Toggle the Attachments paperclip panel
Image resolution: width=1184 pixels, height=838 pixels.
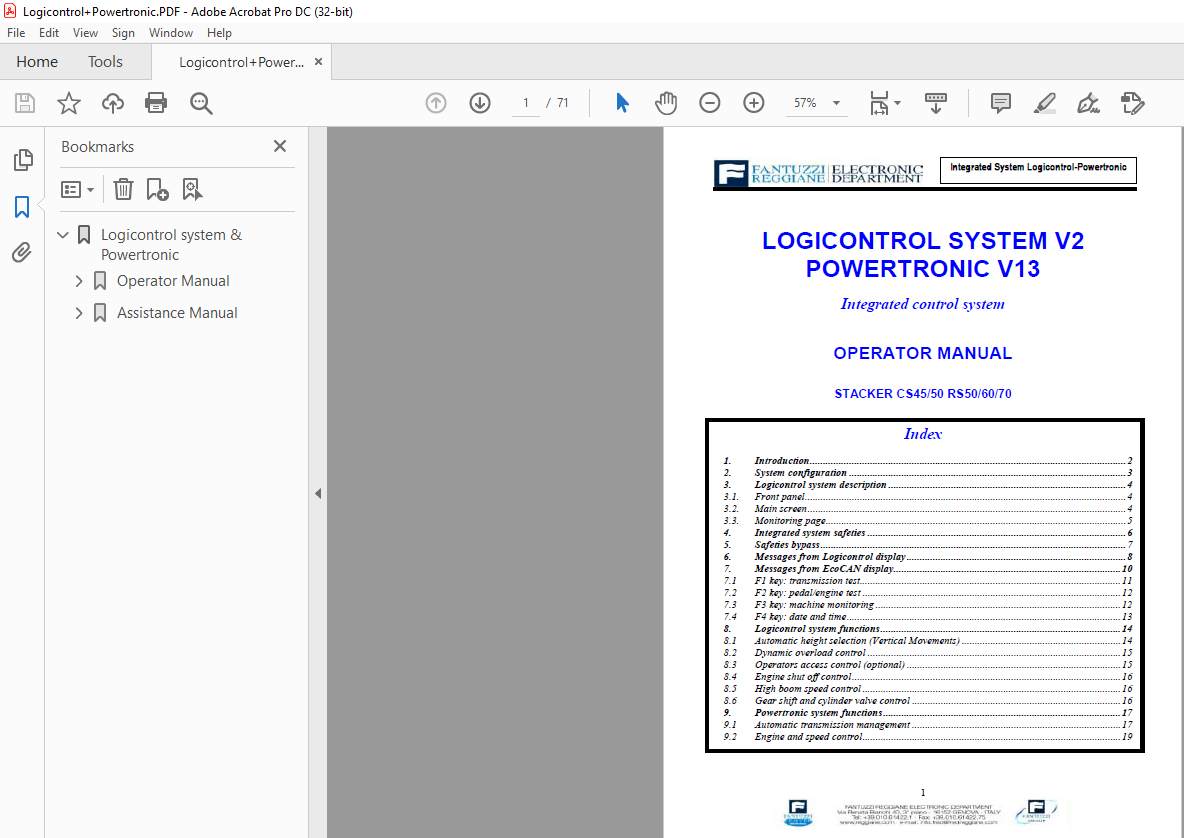(x=22, y=252)
